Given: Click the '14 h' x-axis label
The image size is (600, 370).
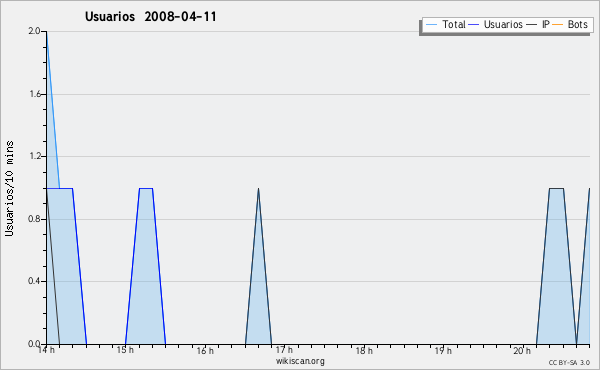Looking at the screenshot, I should [46, 350].
